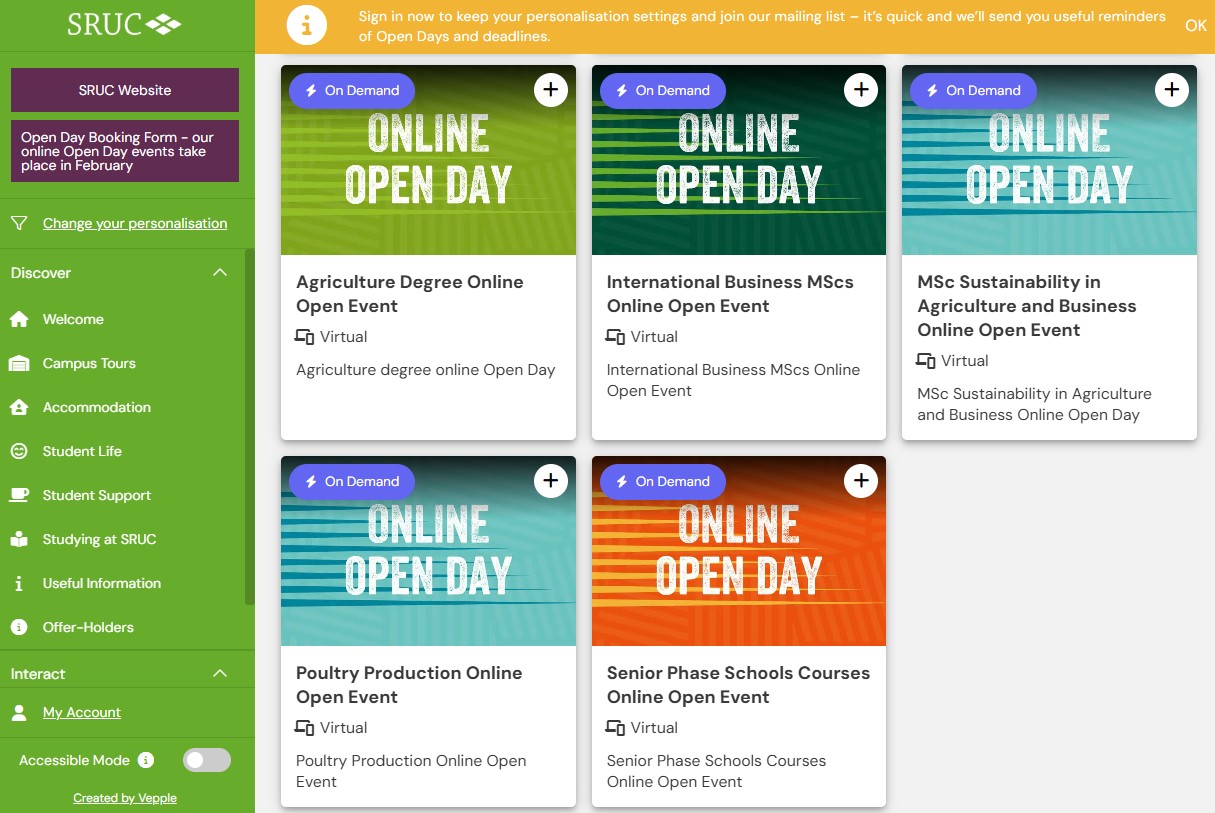Click the filter funnel icon in sidebar
The image size is (1215, 813).
pos(19,223)
